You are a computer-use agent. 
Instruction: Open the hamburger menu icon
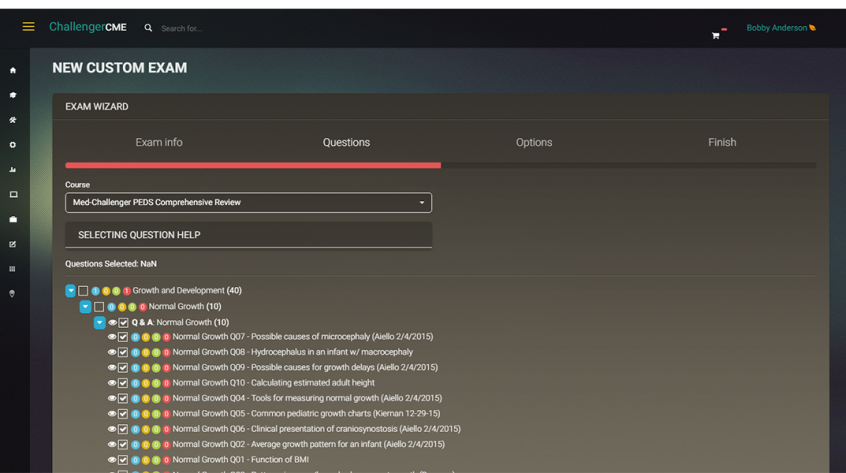click(x=28, y=26)
